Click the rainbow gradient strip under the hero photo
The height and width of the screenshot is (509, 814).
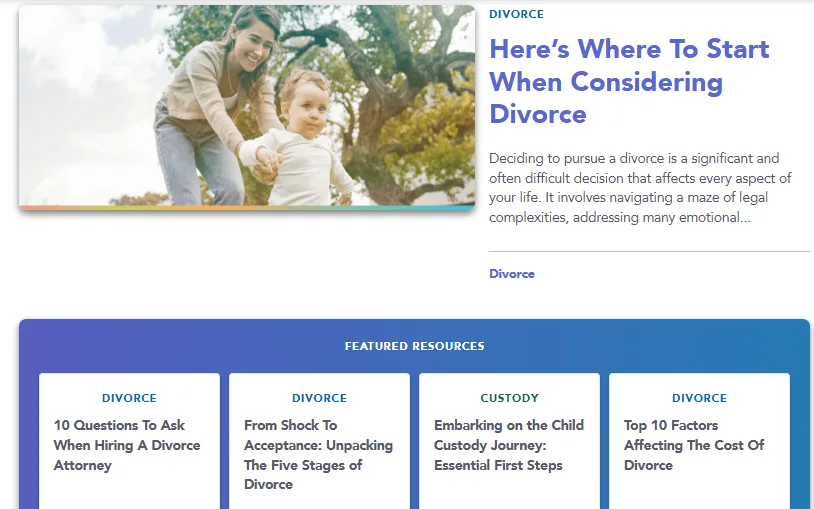point(247,208)
